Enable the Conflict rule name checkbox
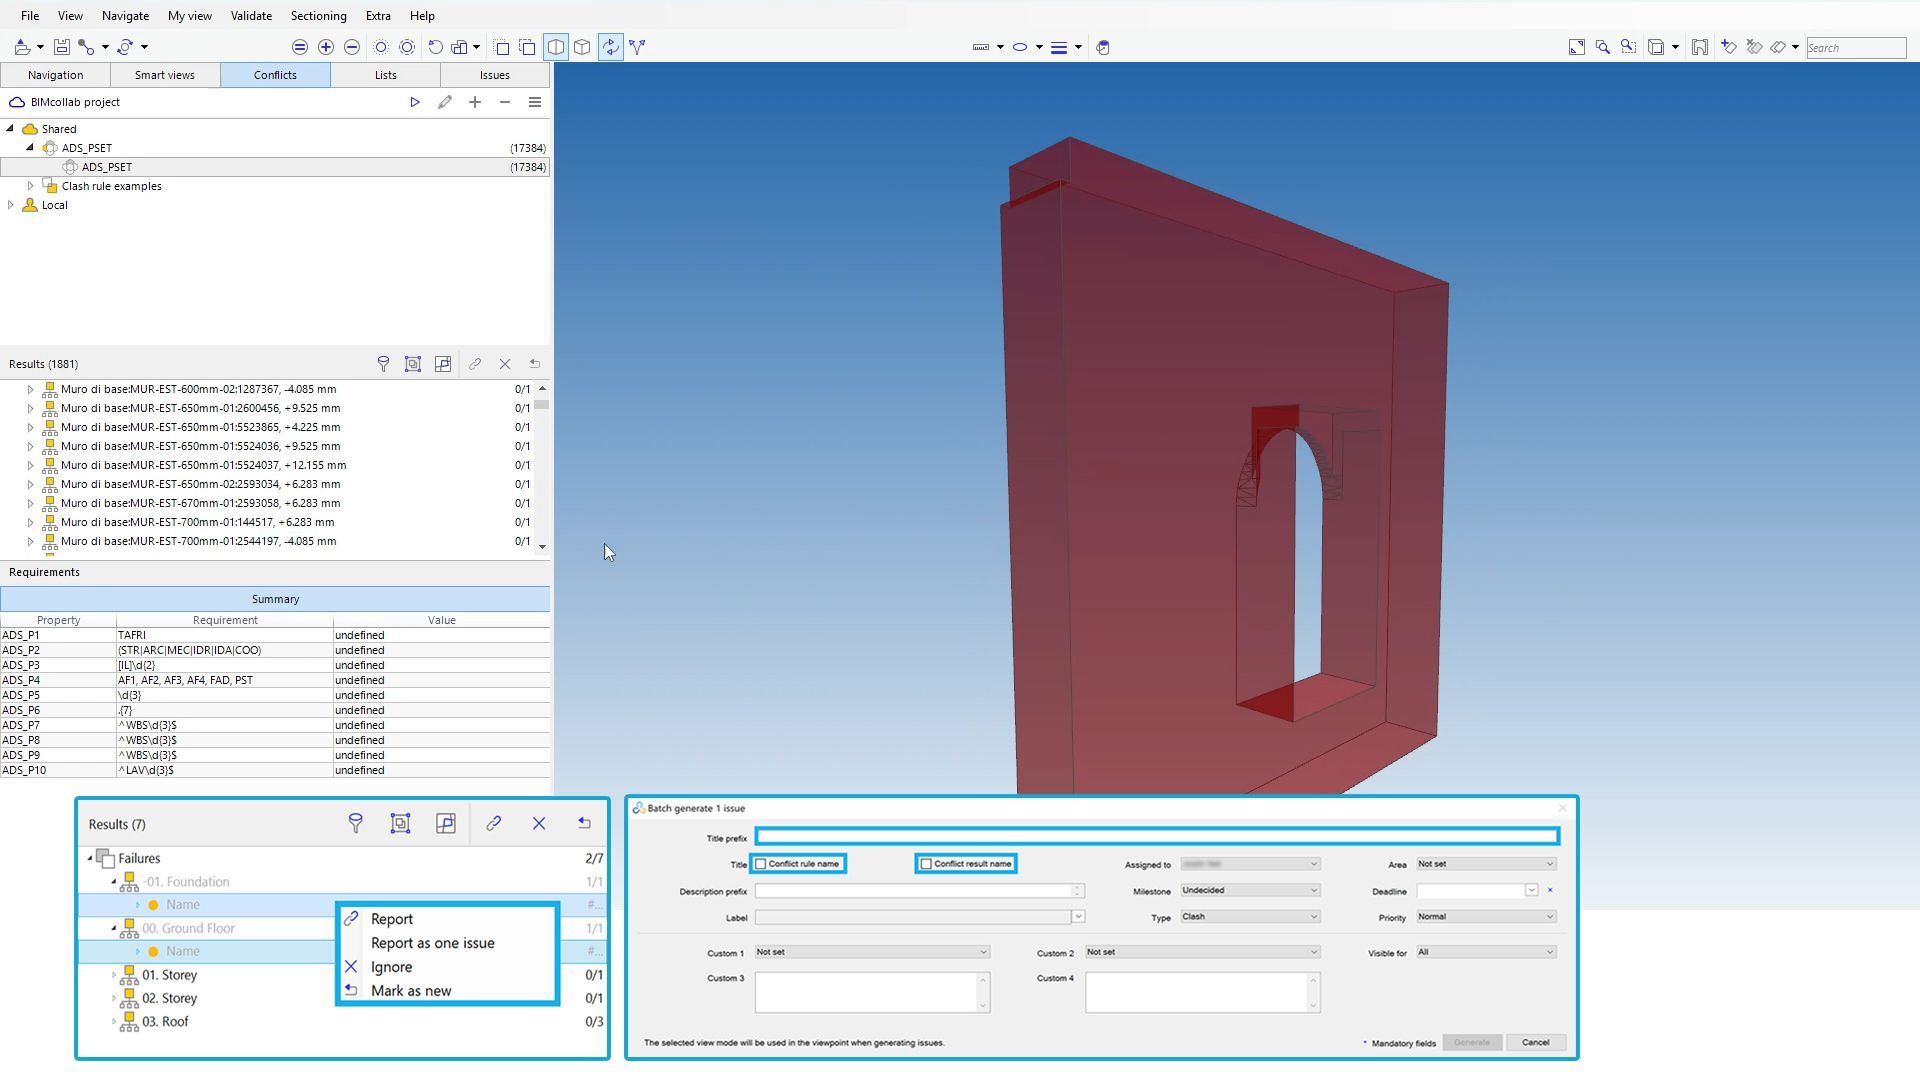Image resolution: width=1920 pixels, height=1080 pixels. click(x=761, y=864)
